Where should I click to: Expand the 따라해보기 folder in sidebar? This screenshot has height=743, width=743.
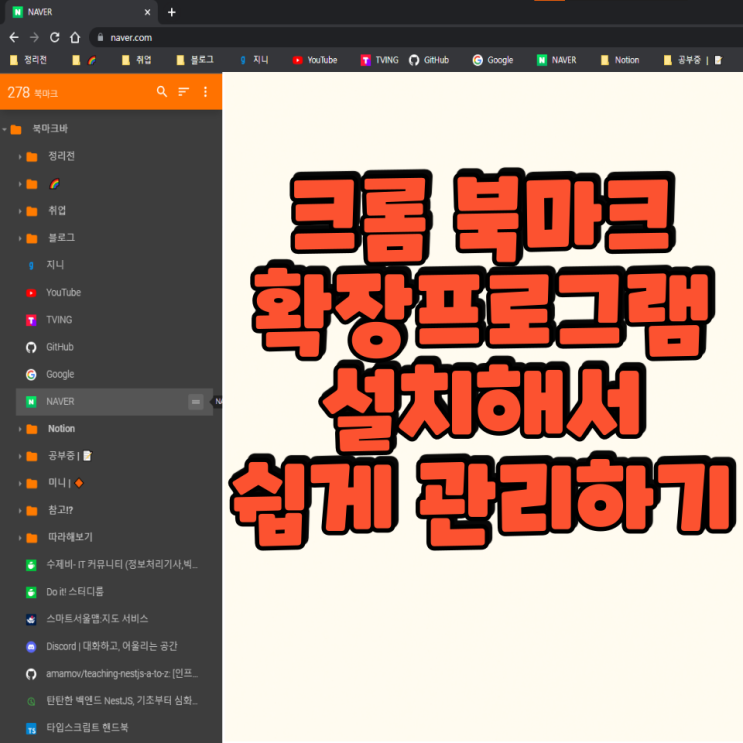(x=20, y=538)
